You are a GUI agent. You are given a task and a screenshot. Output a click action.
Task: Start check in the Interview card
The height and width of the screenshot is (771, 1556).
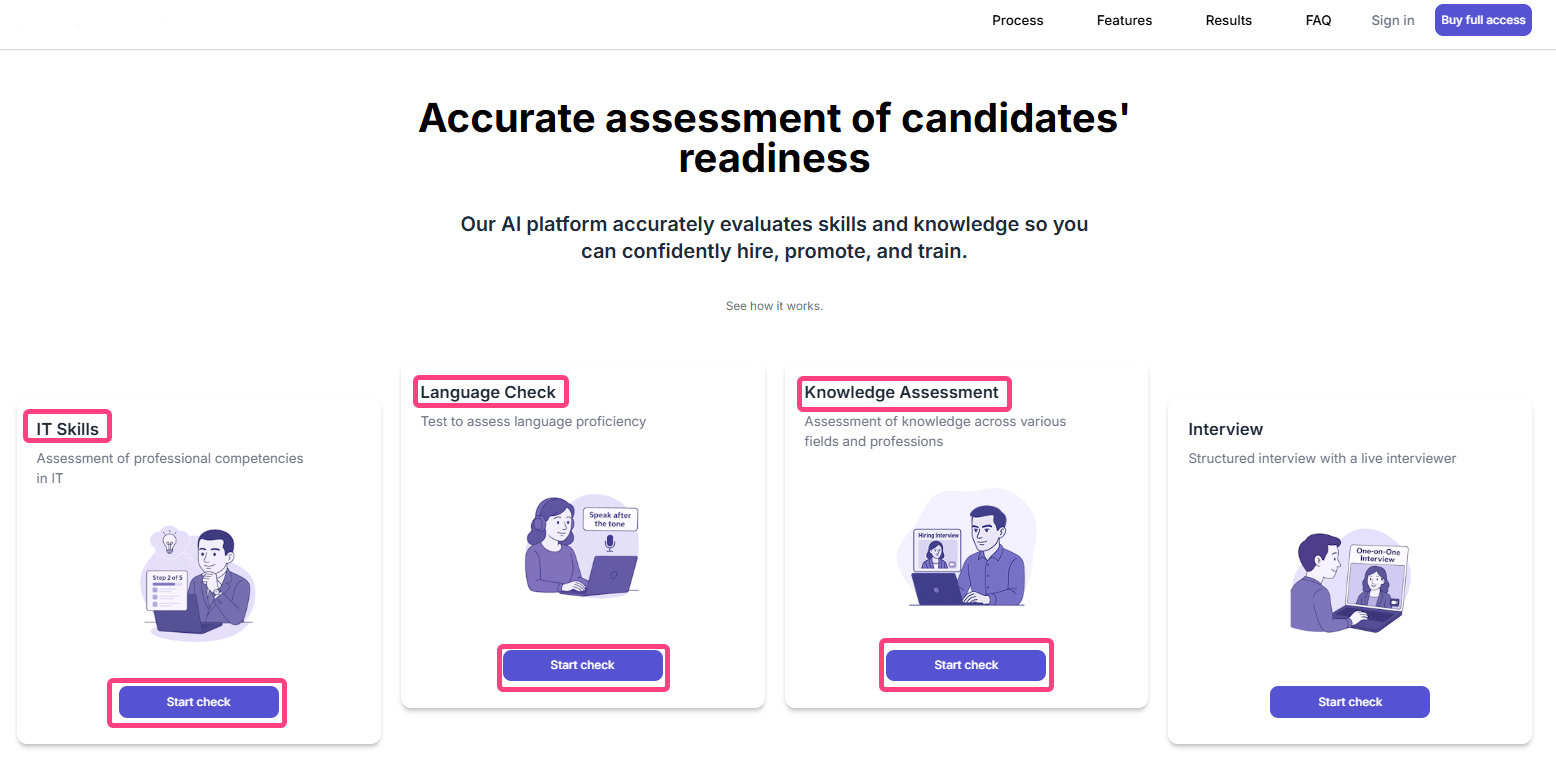(x=1349, y=702)
